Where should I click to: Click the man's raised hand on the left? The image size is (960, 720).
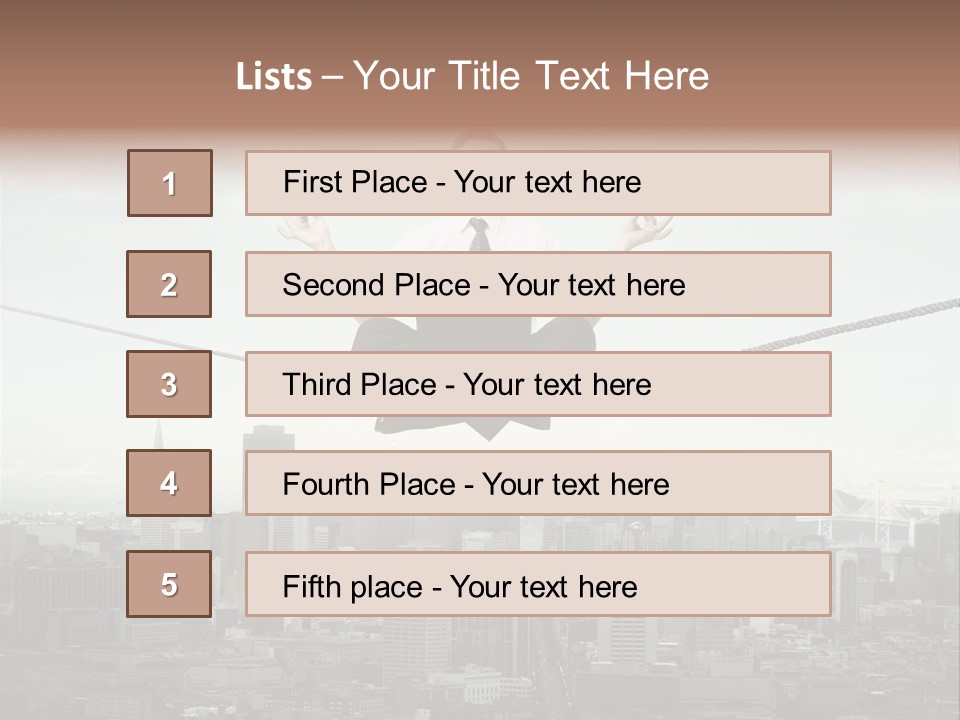pos(305,233)
